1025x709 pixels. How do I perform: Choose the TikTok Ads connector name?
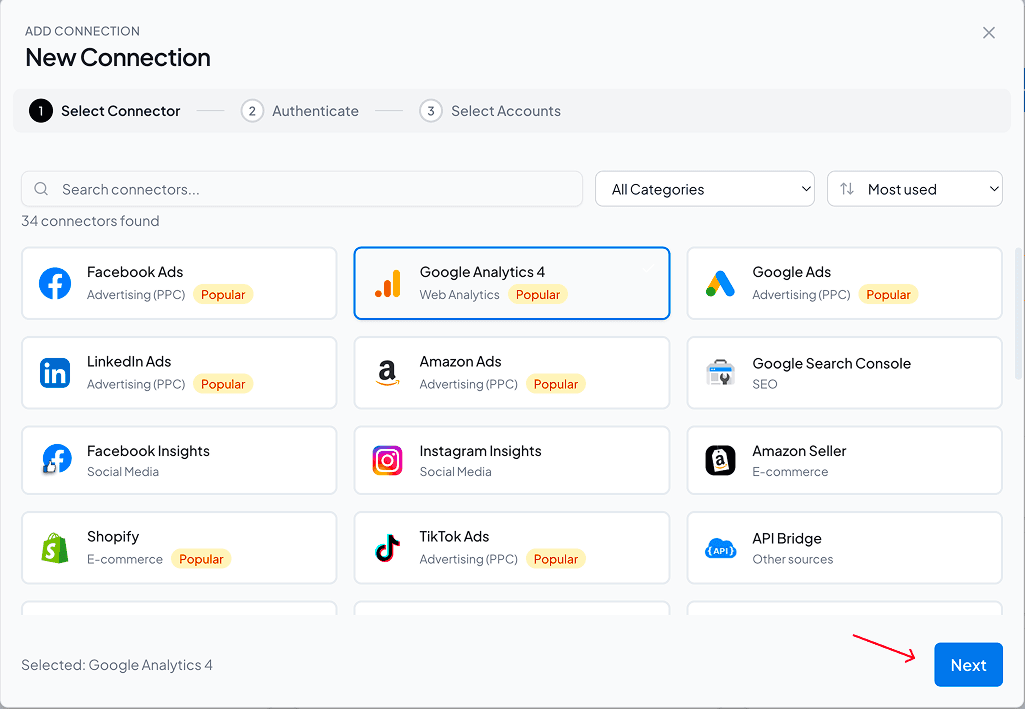click(x=454, y=536)
